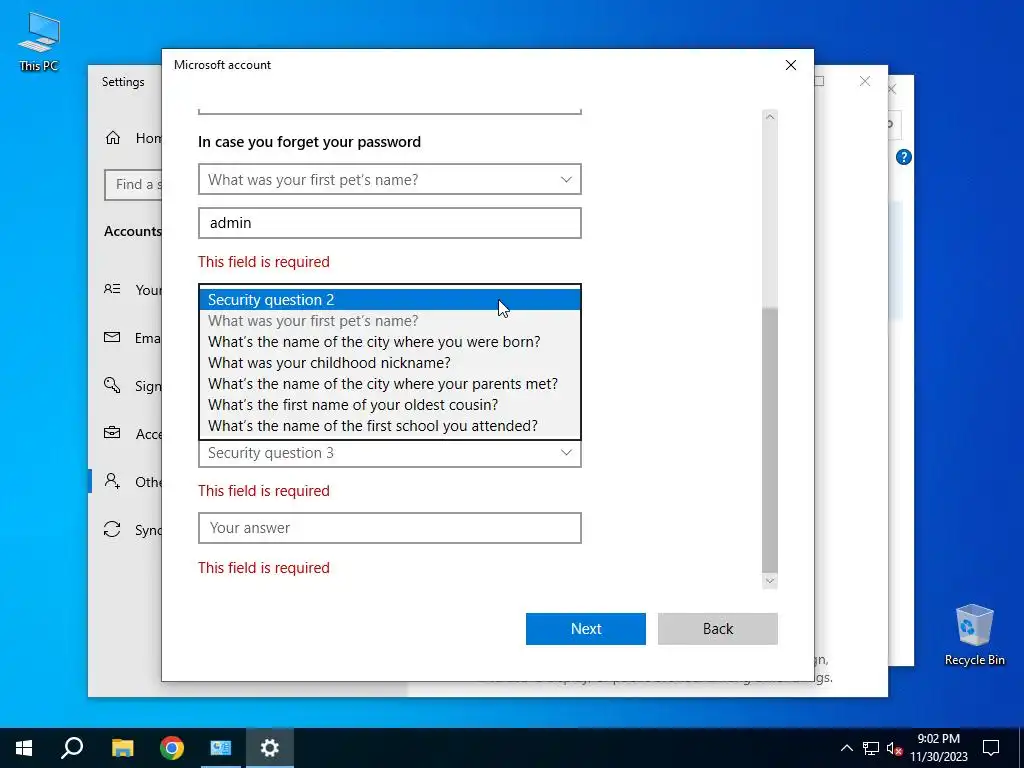This screenshot has height=768, width=1024.
Task: Click the Next button
Action: 586,628
